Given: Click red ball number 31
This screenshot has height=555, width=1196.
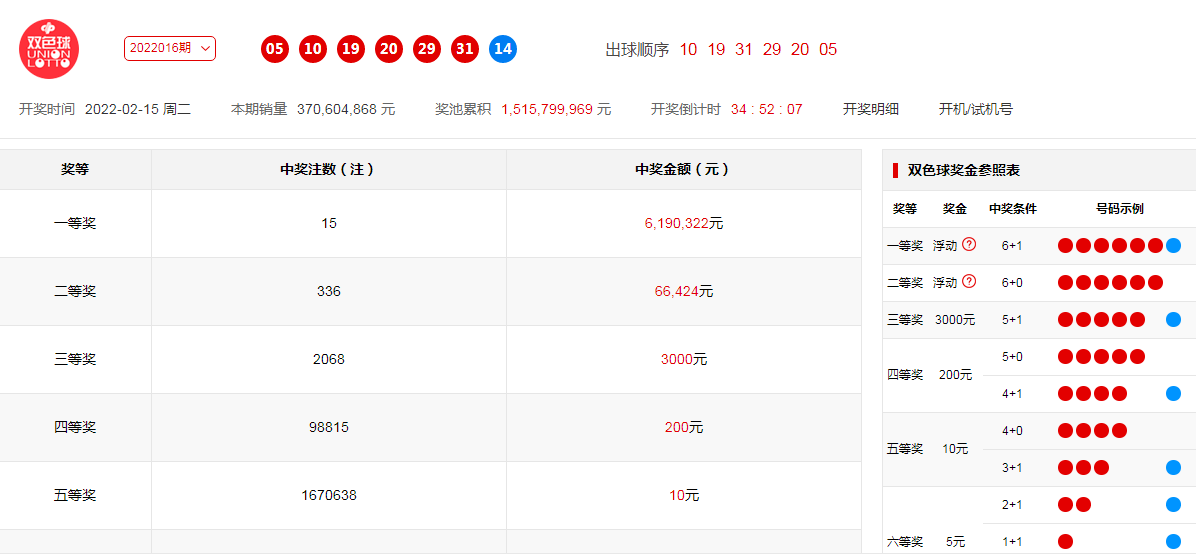Looking at the screenshot, I should (x=465, y=49).
